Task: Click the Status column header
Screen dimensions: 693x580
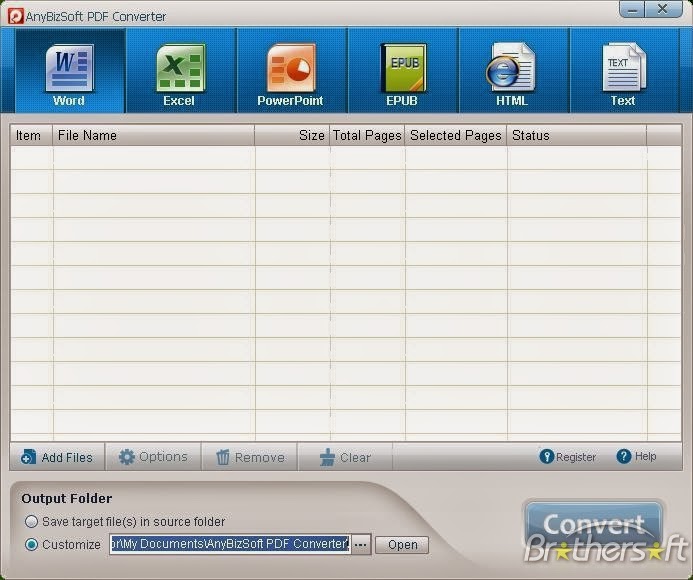Action: [x=577, y=135]
